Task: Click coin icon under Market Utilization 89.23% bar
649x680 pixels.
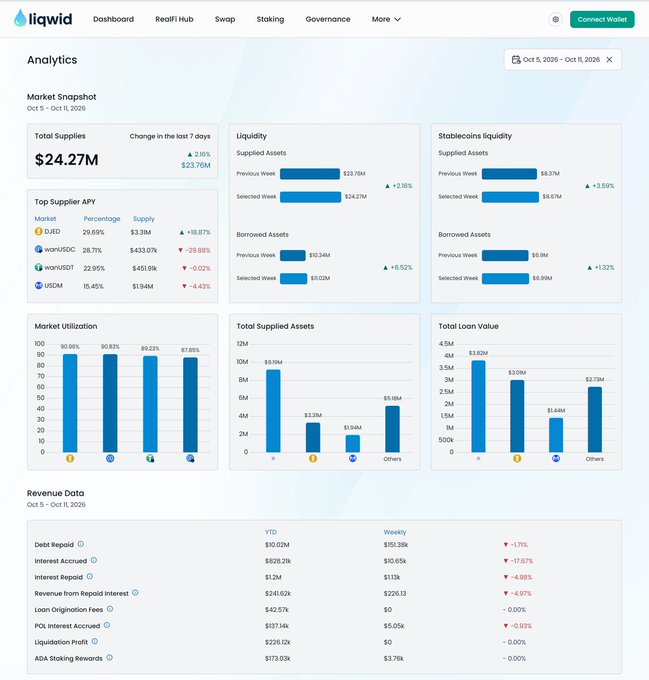Action: 150,458
